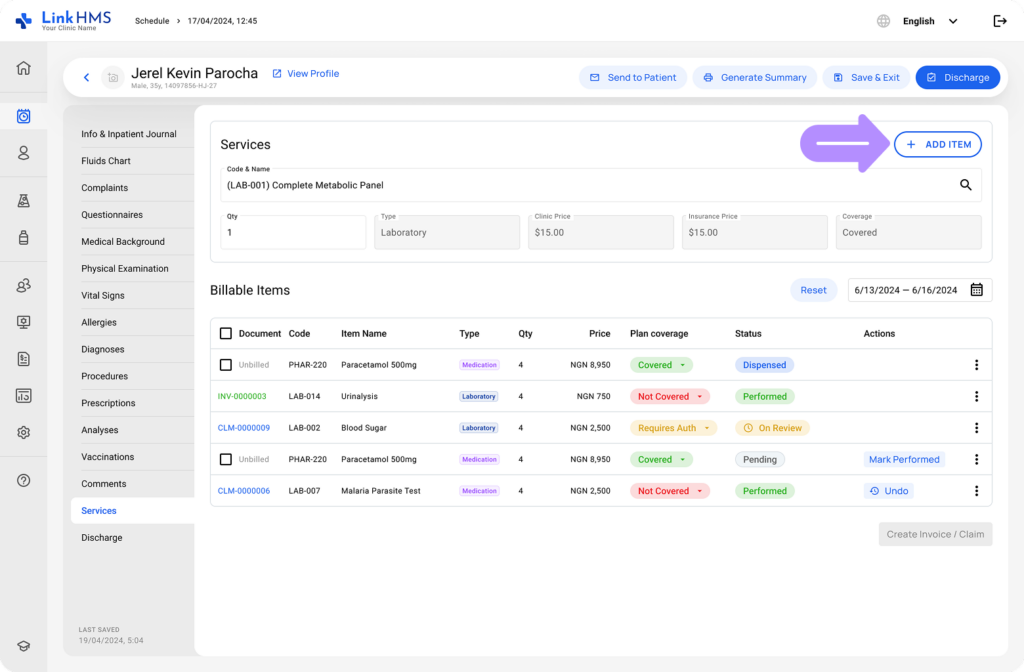Viewport: 1024px width, 672px height.
Task: Open the home icon in left sidebar
Action: 24,68
